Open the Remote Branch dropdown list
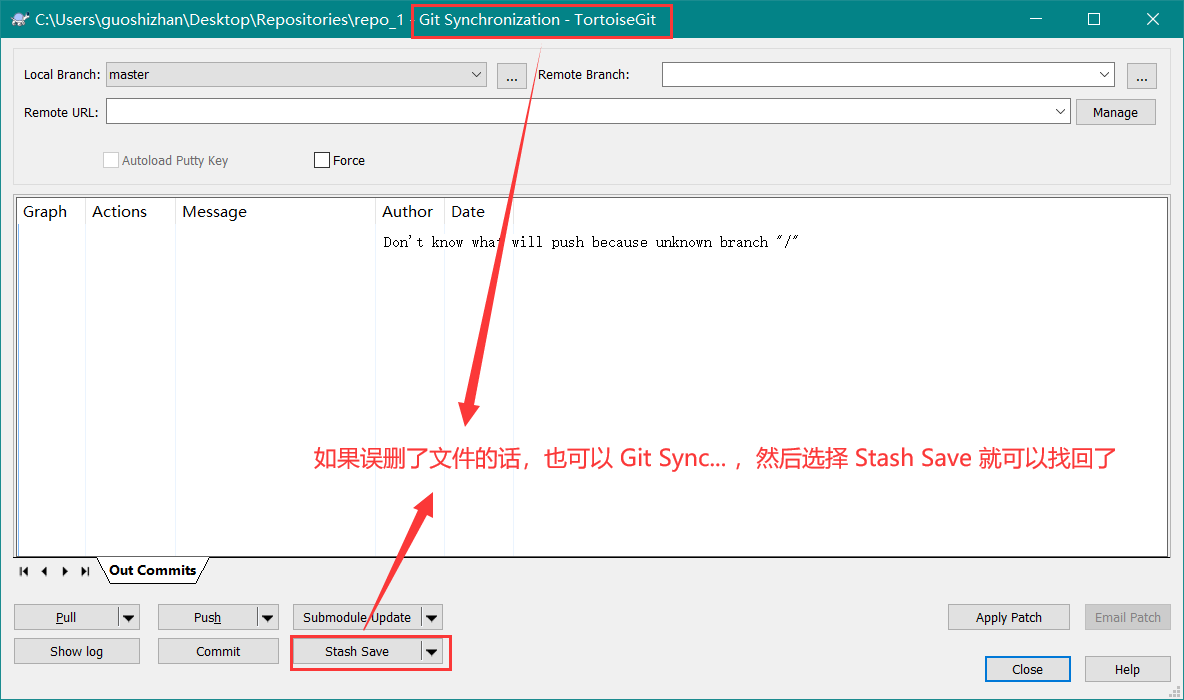The image size is (1184, 700). [1104, 75]
